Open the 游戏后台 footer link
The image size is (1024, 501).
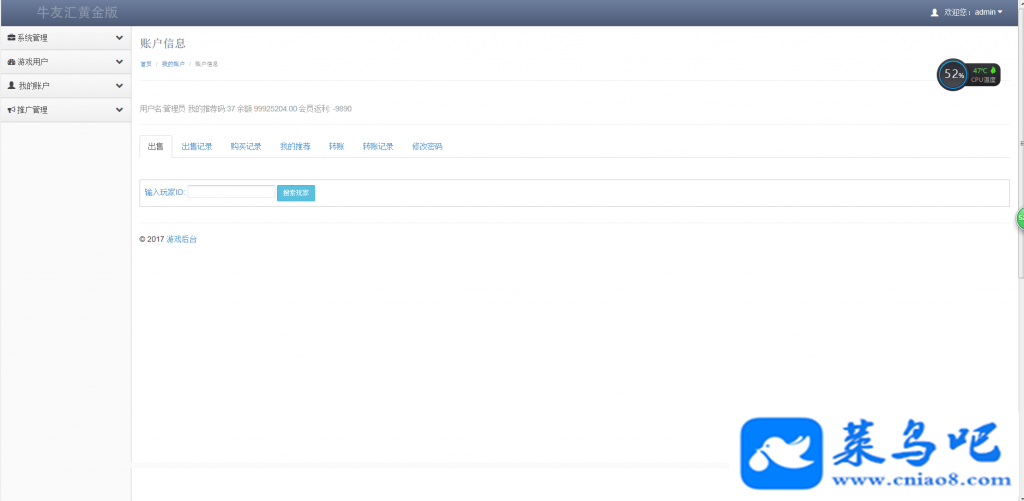(x=182, y=240)
